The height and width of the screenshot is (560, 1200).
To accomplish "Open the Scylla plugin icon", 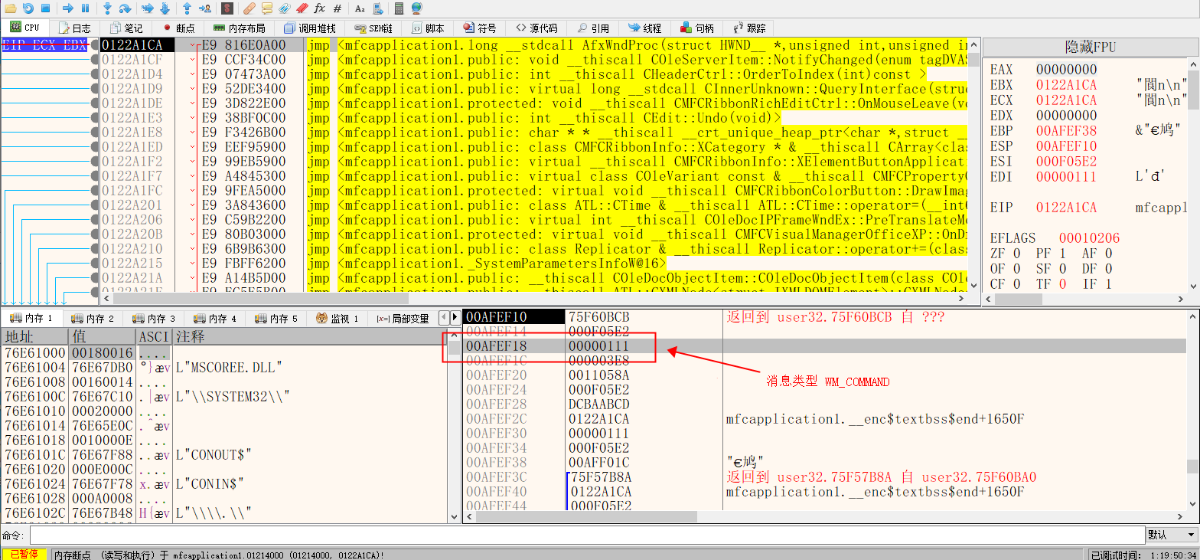I will [227, 8].
